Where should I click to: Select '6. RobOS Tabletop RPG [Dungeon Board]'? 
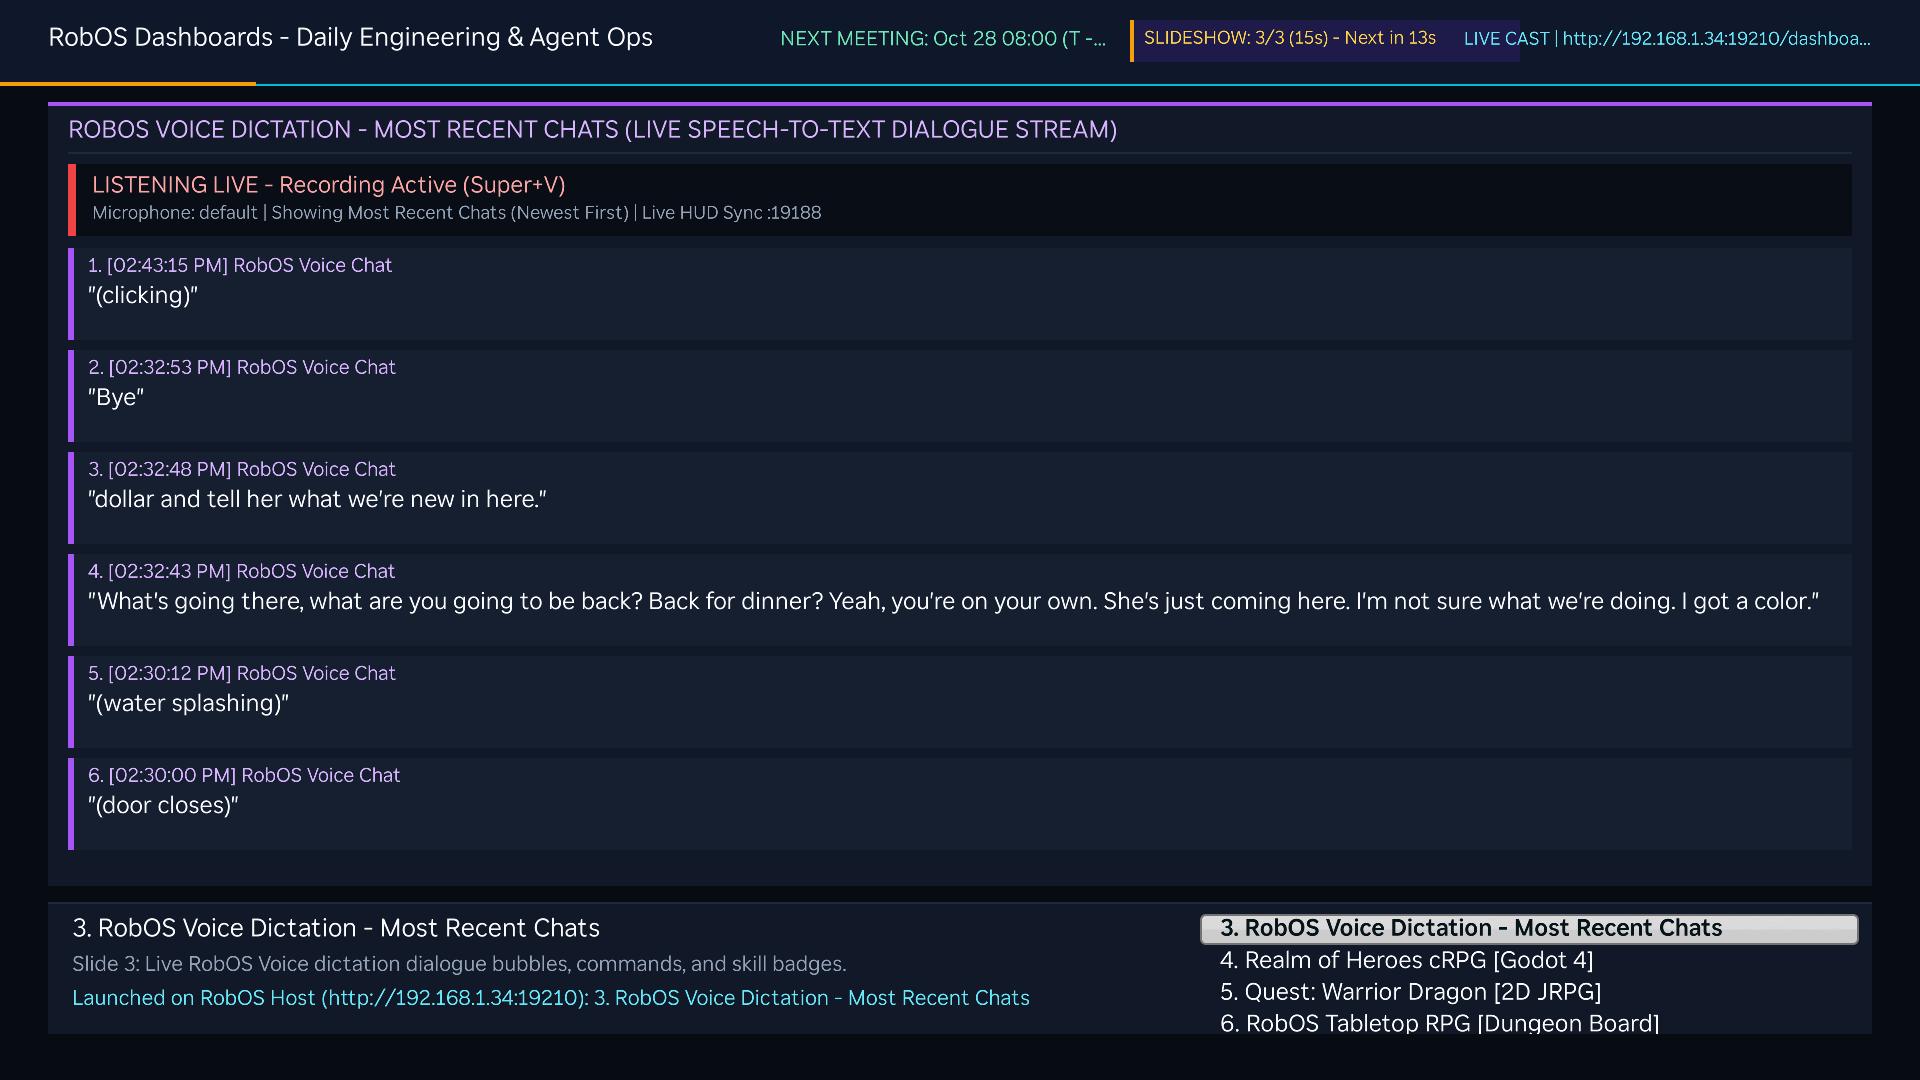click(1439, 1023)
